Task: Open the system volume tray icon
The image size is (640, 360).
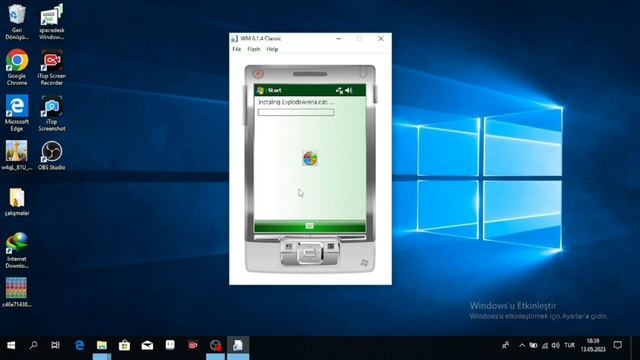Action: pos(556,345)
